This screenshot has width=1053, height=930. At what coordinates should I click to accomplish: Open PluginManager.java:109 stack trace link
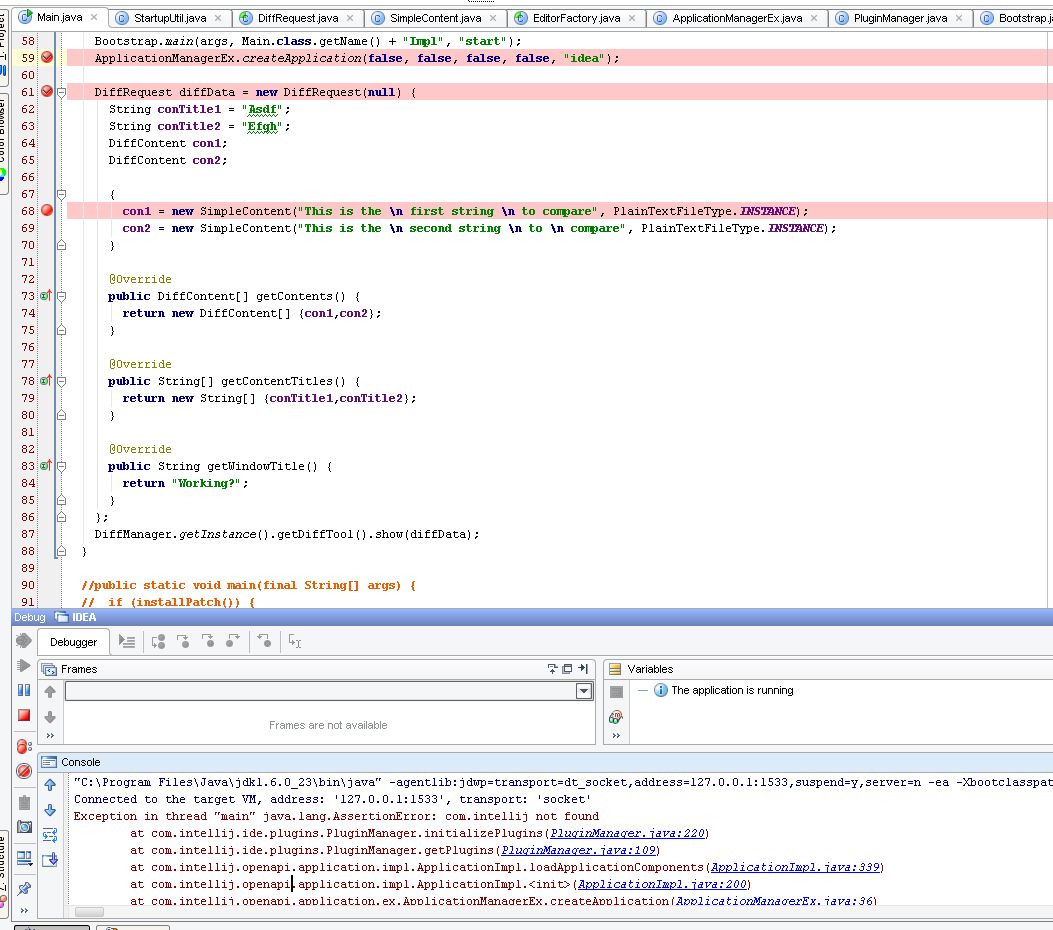pos(578,850)
